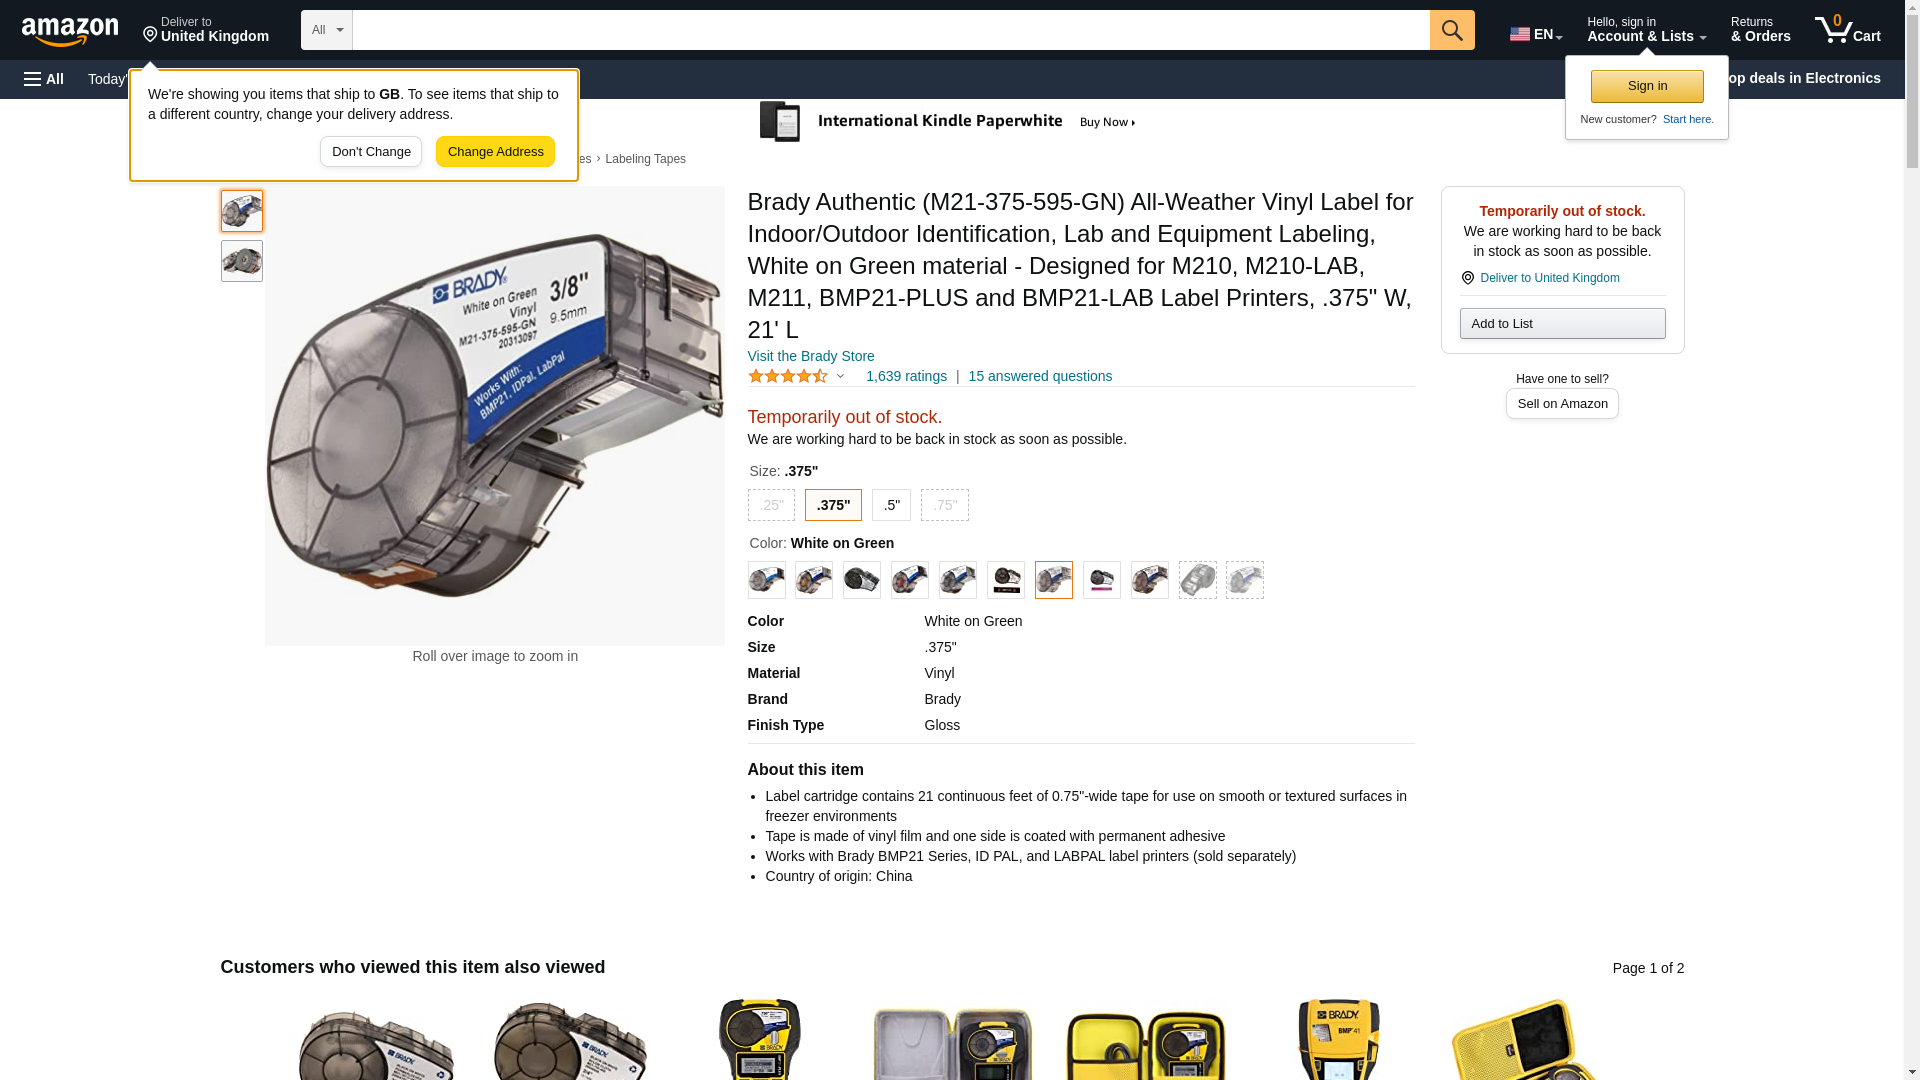1920x1080 pixels.
Task: Visit the Brady Store link
Action: coord(811,356)
